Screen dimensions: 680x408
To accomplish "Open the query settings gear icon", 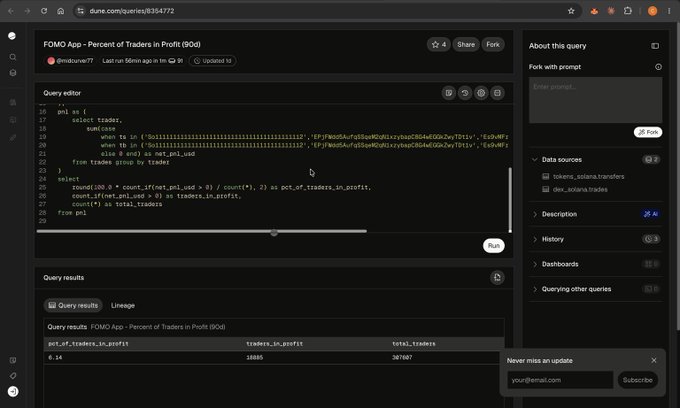I will (481, 93).
